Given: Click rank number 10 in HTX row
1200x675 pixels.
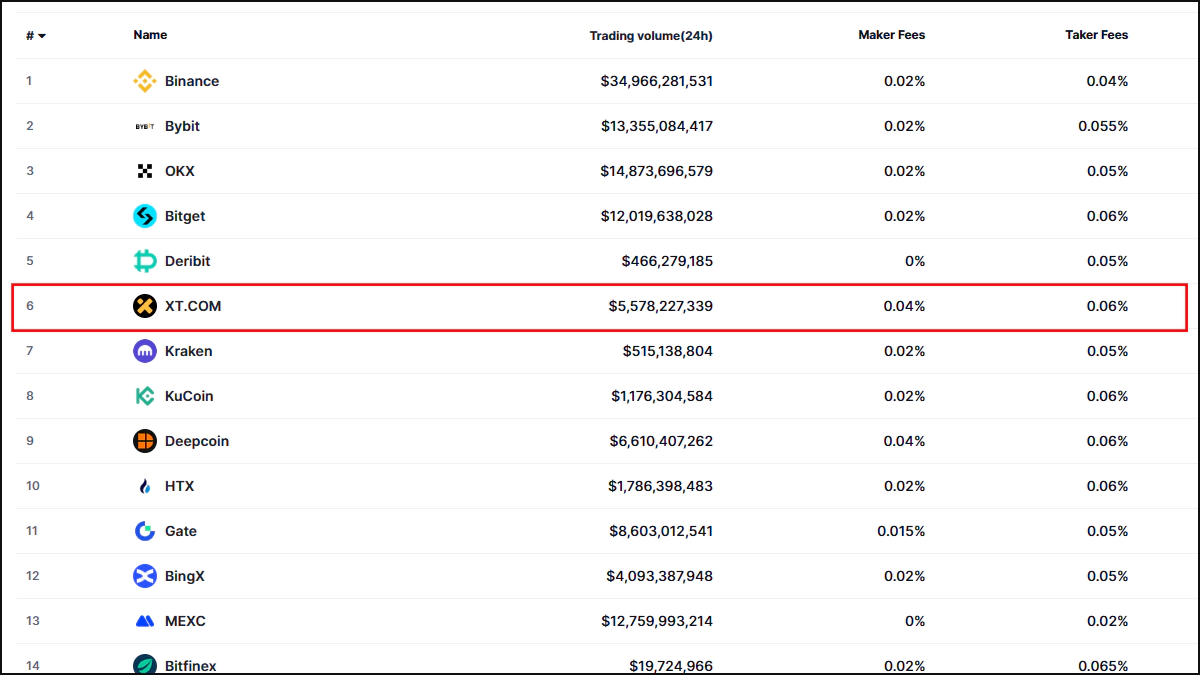Looking at the screenshot, I should point(33,486).
